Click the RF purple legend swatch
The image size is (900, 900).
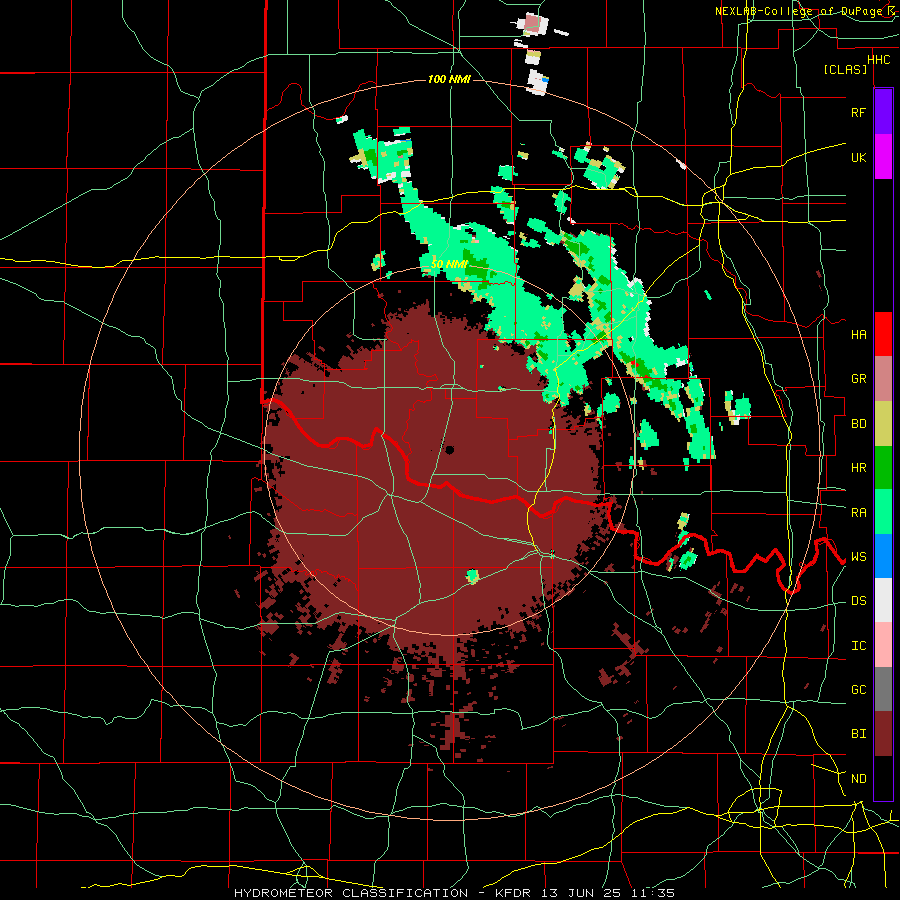[x=883, y=111]
